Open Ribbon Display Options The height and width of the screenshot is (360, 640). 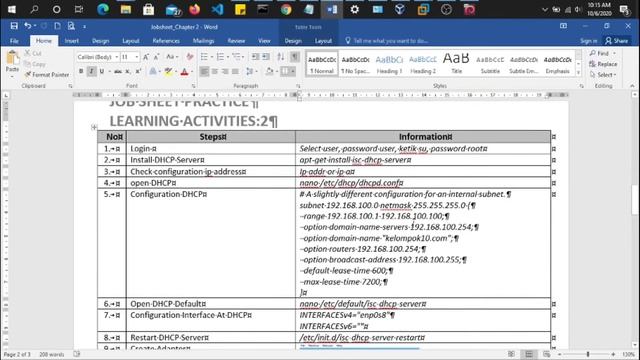pyautogui.click(x=563, y=26)
